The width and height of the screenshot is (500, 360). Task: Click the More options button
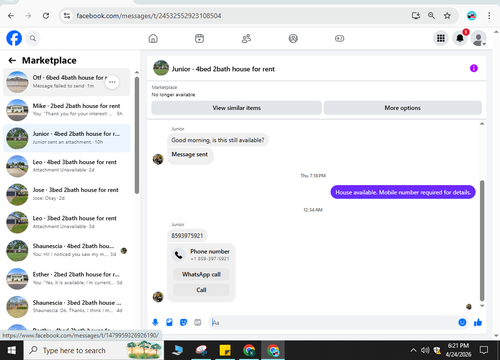pos(402,108)
